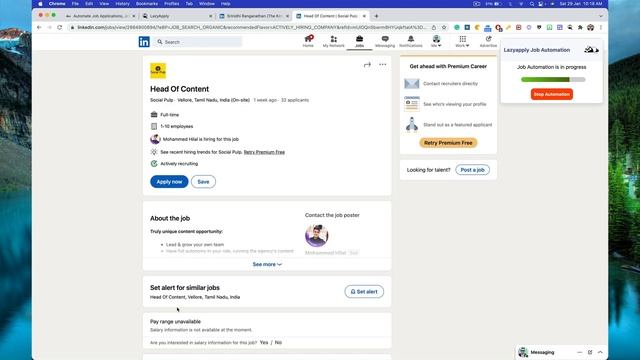Open My Network nav icon
Image resolution: width=640 pixels, height=360 pixels.
click(x=333, y=41)
